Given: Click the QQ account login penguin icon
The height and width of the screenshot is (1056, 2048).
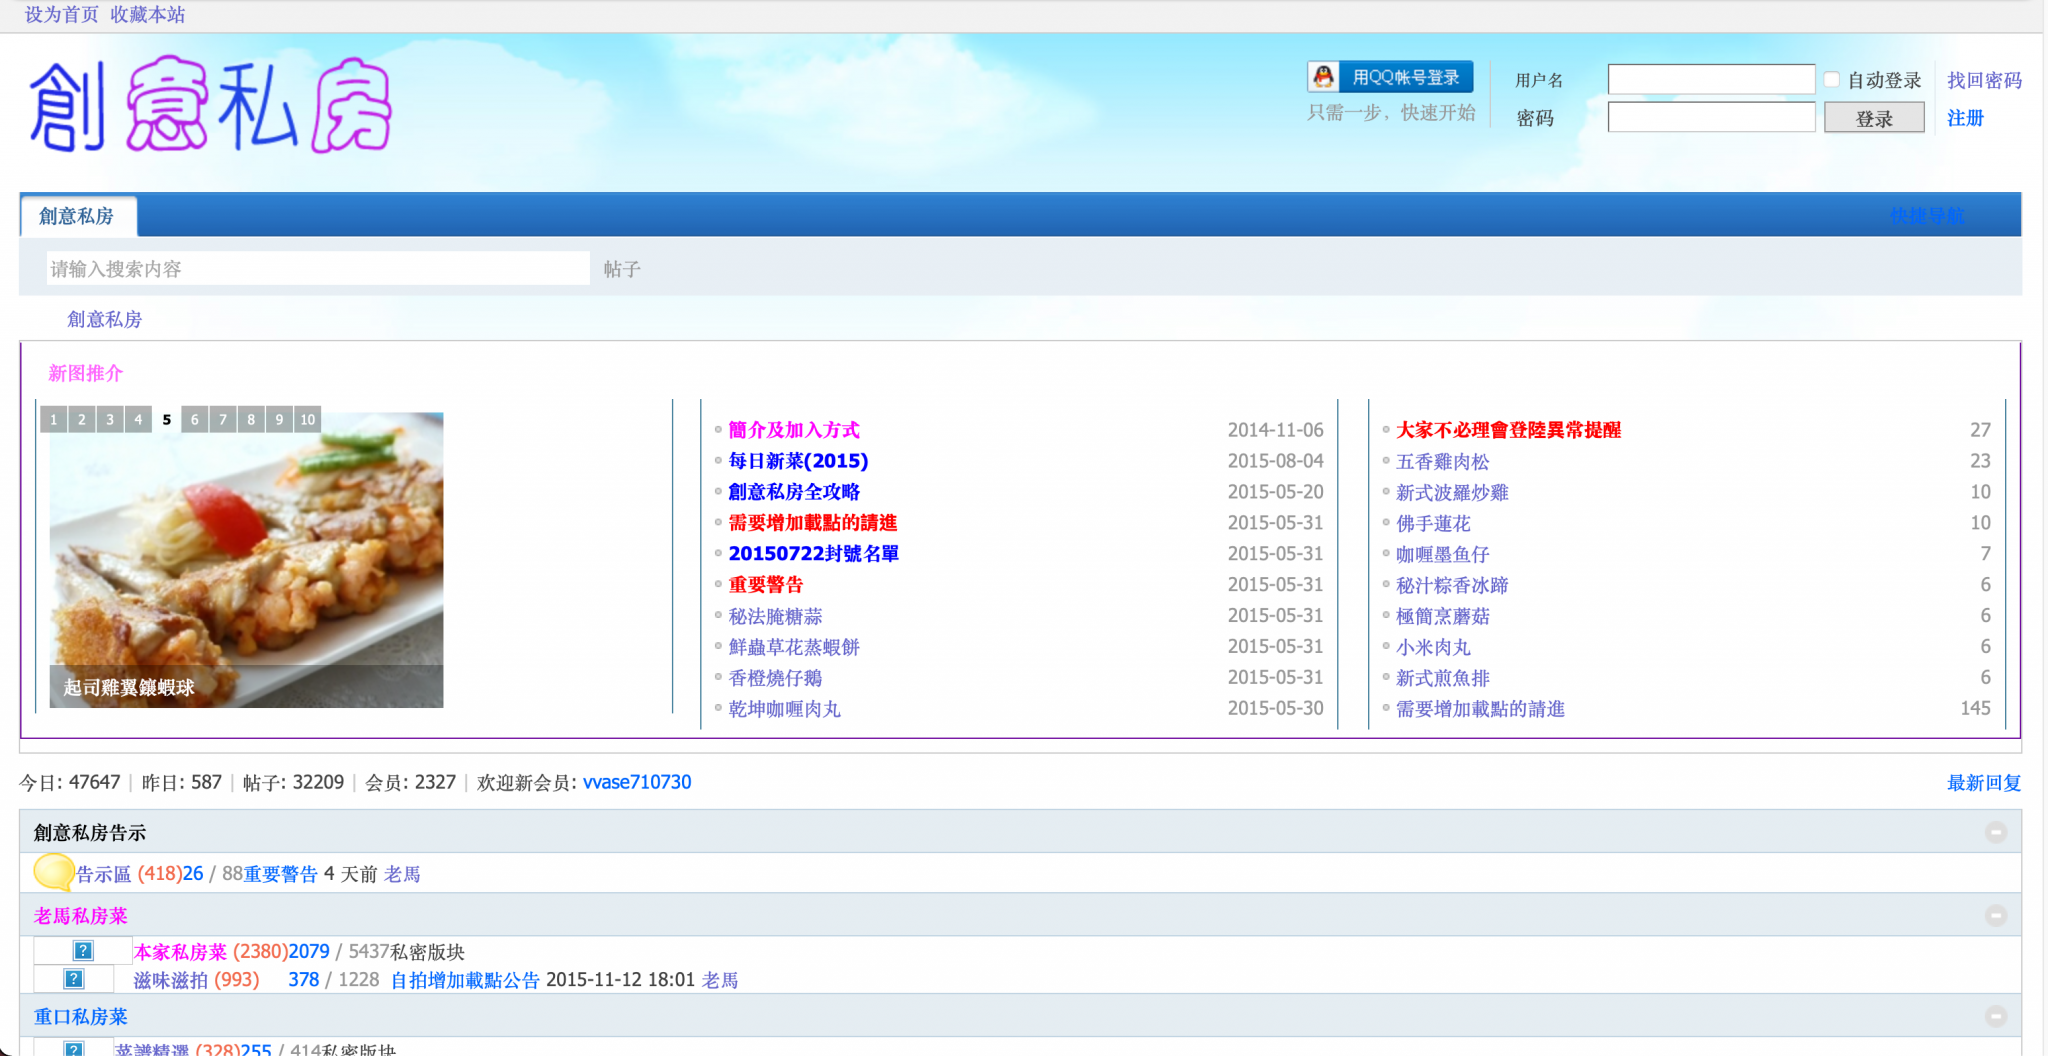Looking at the screenshot, I should click(1323, 77).
